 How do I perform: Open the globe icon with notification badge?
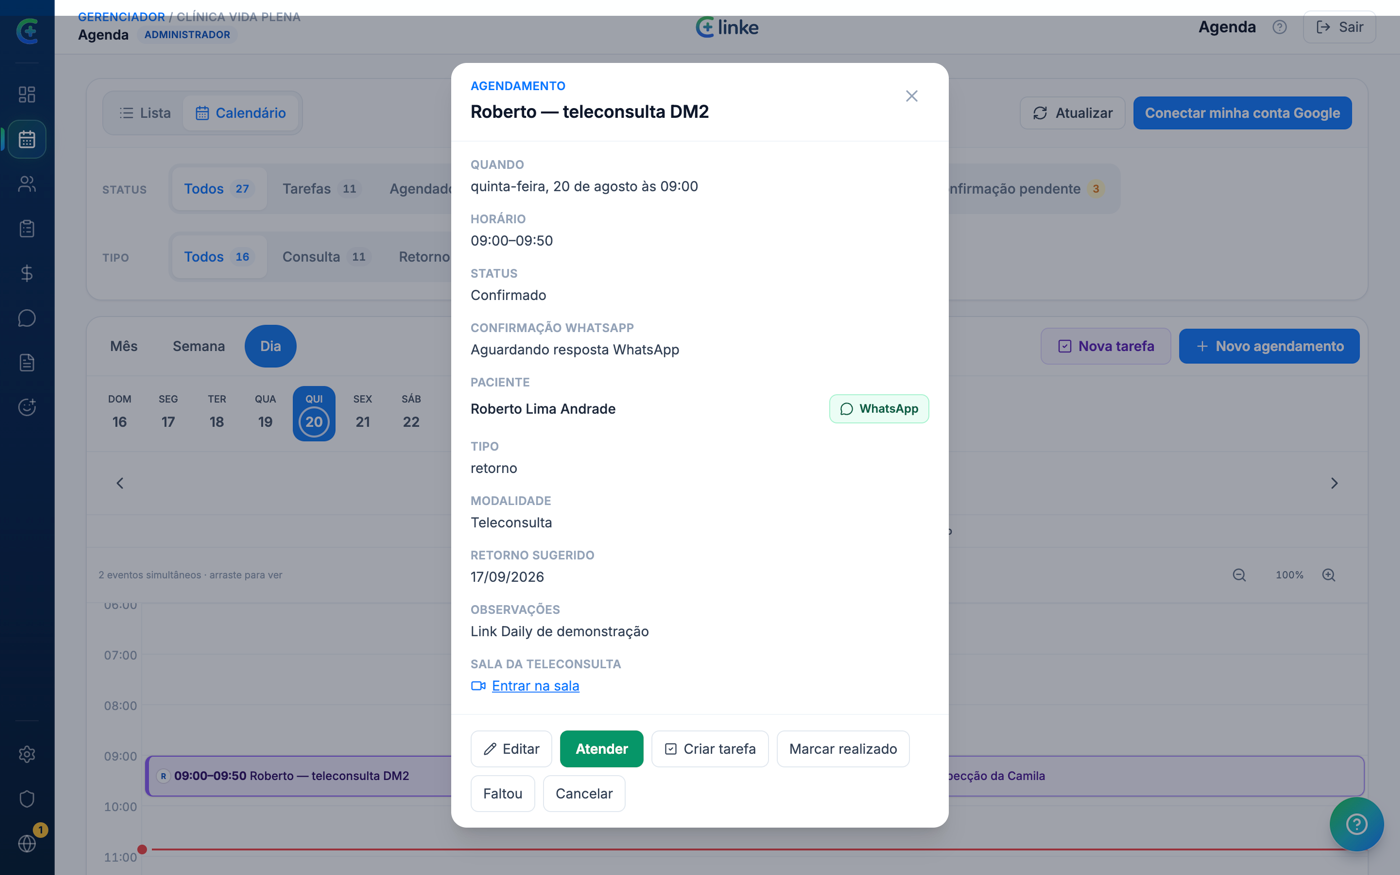[x=27, y=843]
